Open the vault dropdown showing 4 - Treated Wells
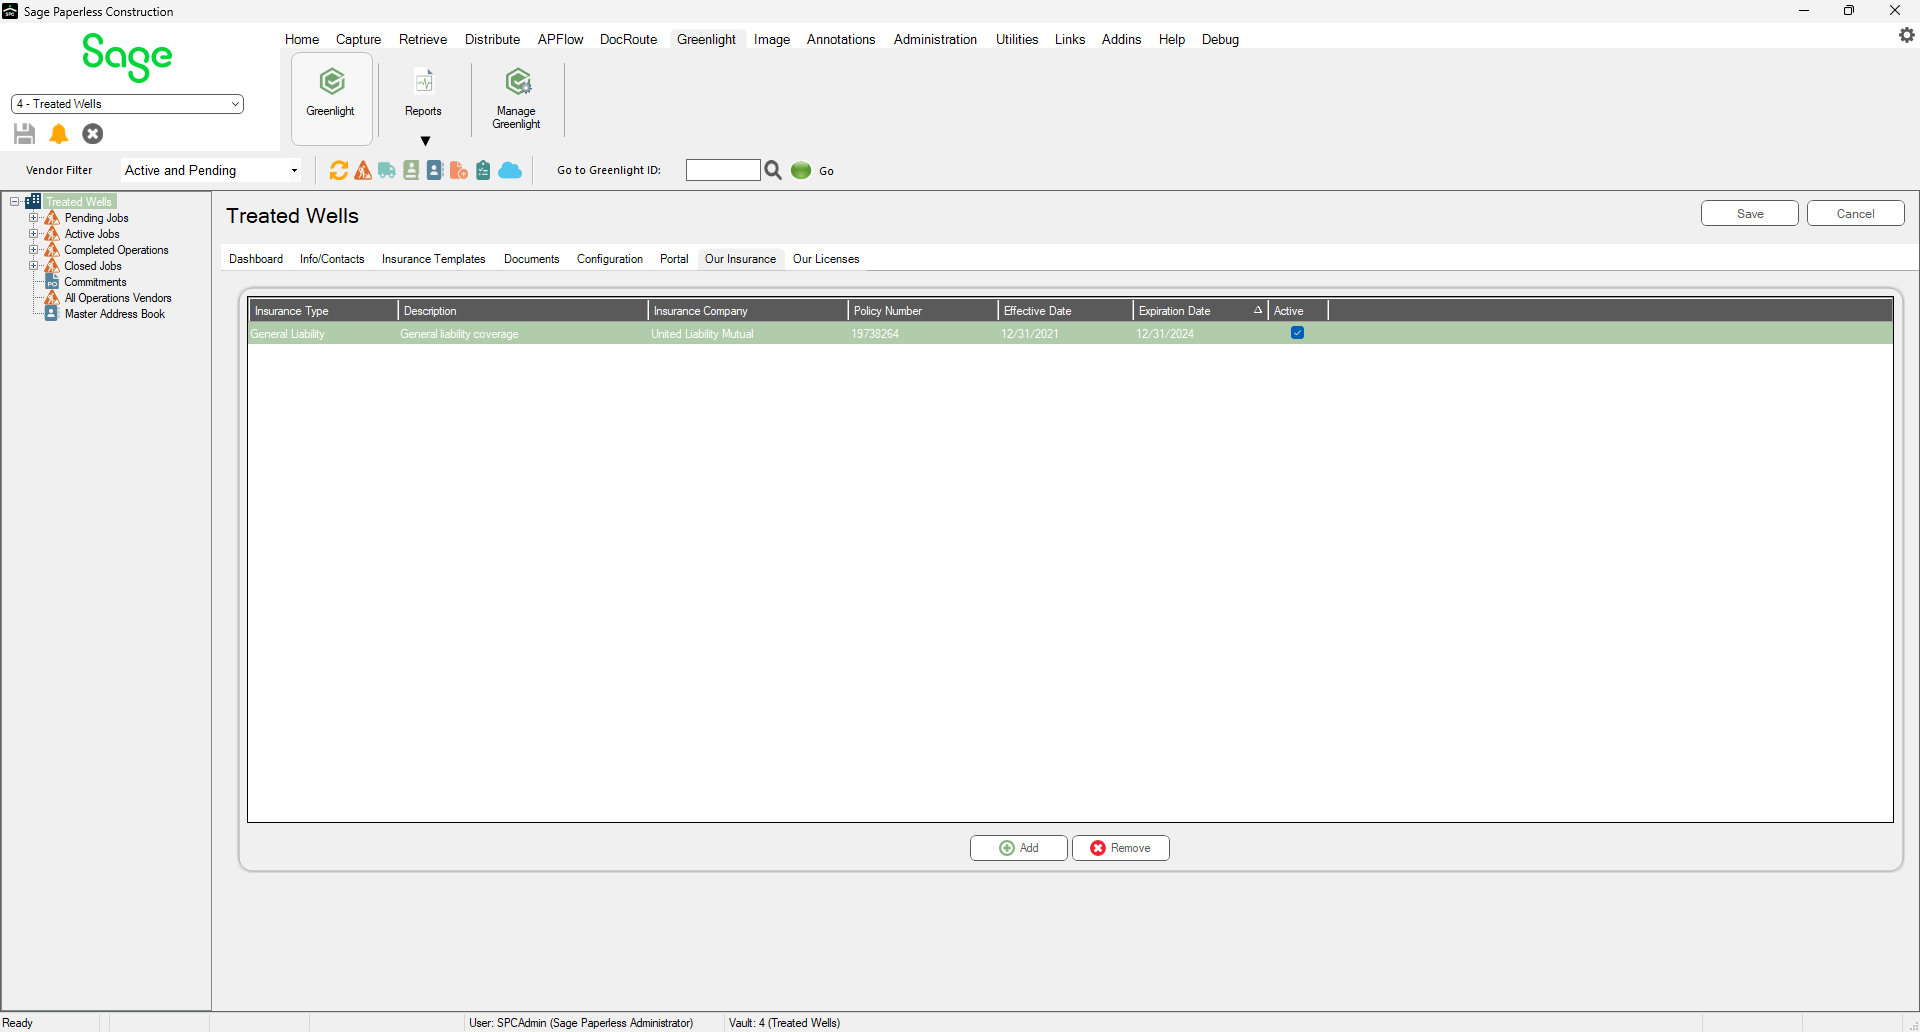1920x1032 pixels. pos(127,104)
